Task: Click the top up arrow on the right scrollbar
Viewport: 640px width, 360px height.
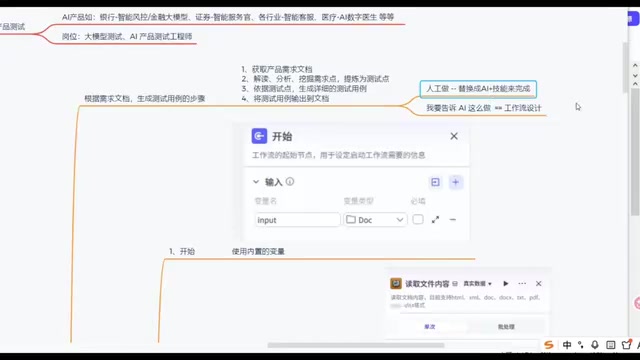Action: 635,65
